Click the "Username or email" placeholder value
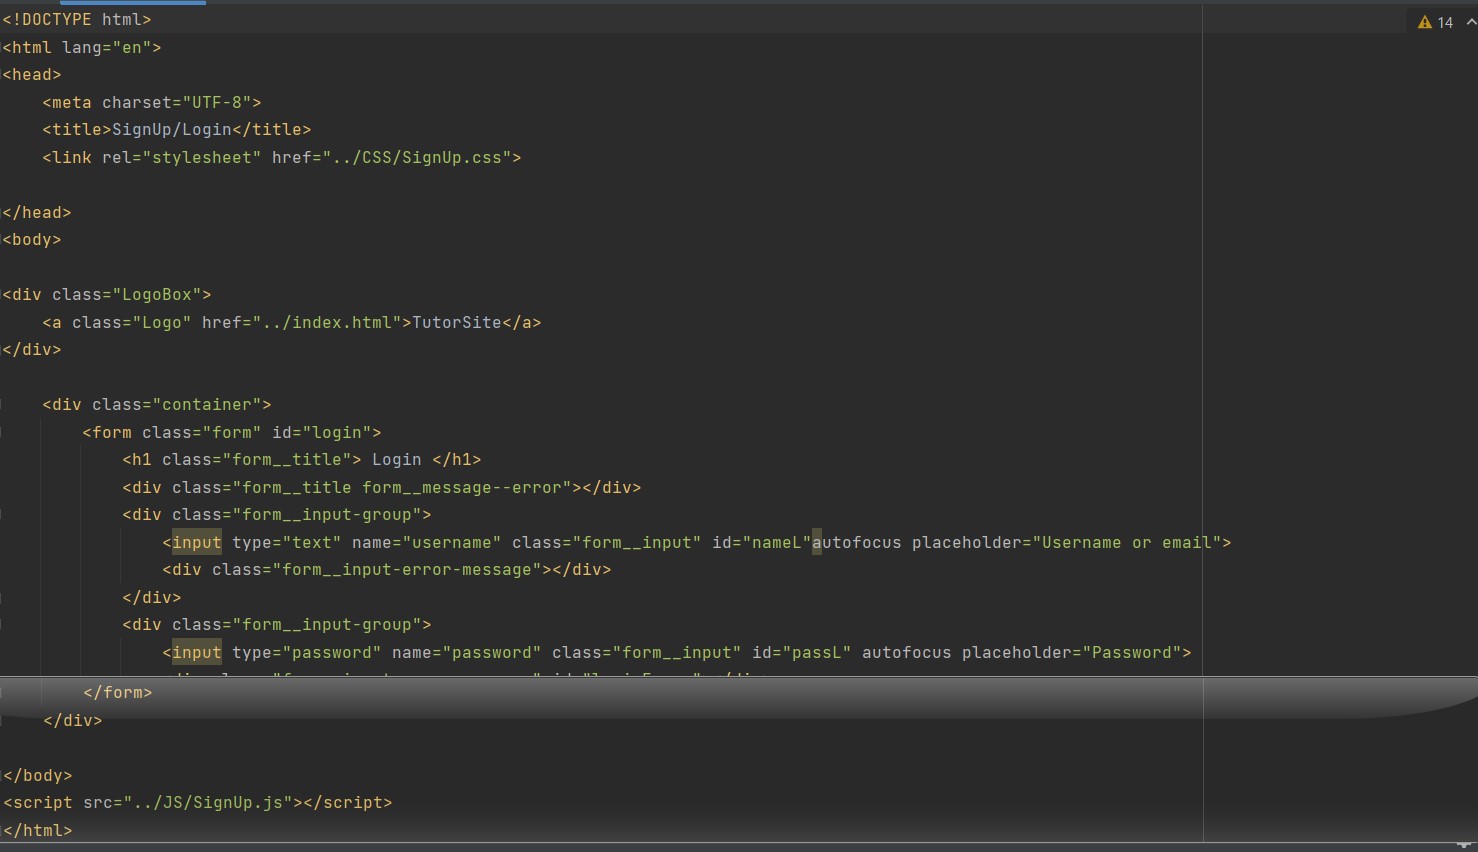This screenshot has height=852, width=1478. pos(1127,542)
